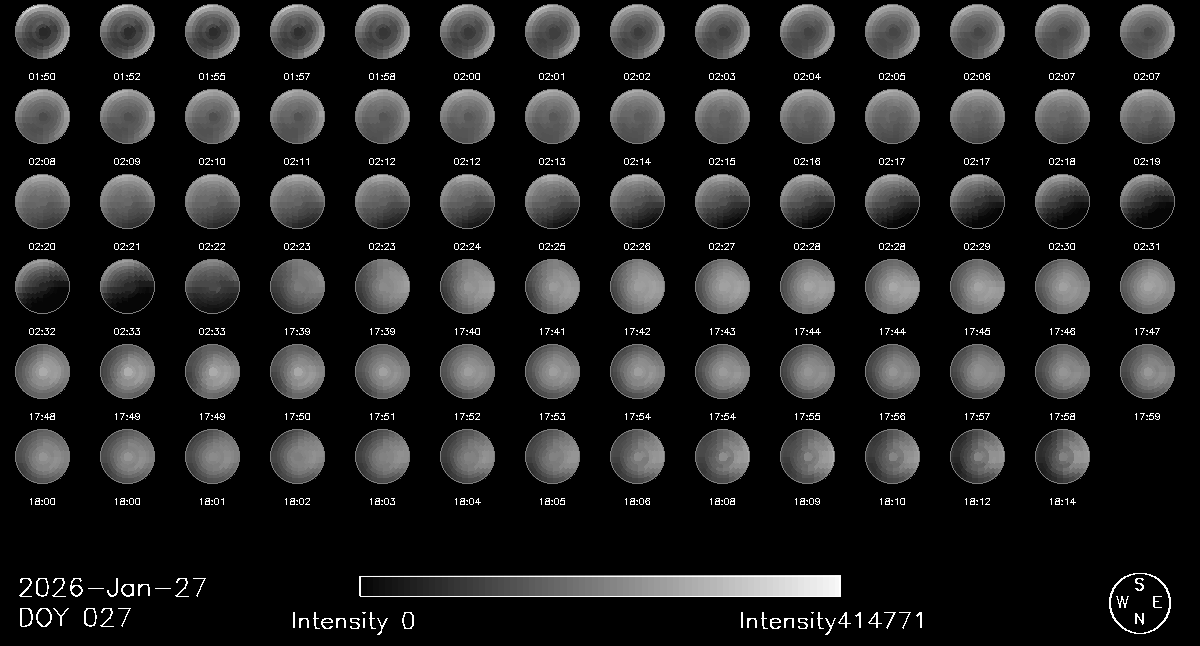Pick the 02:32 shadowed disk image
The width and height of the screenshot is (1200, 646).
42,287
